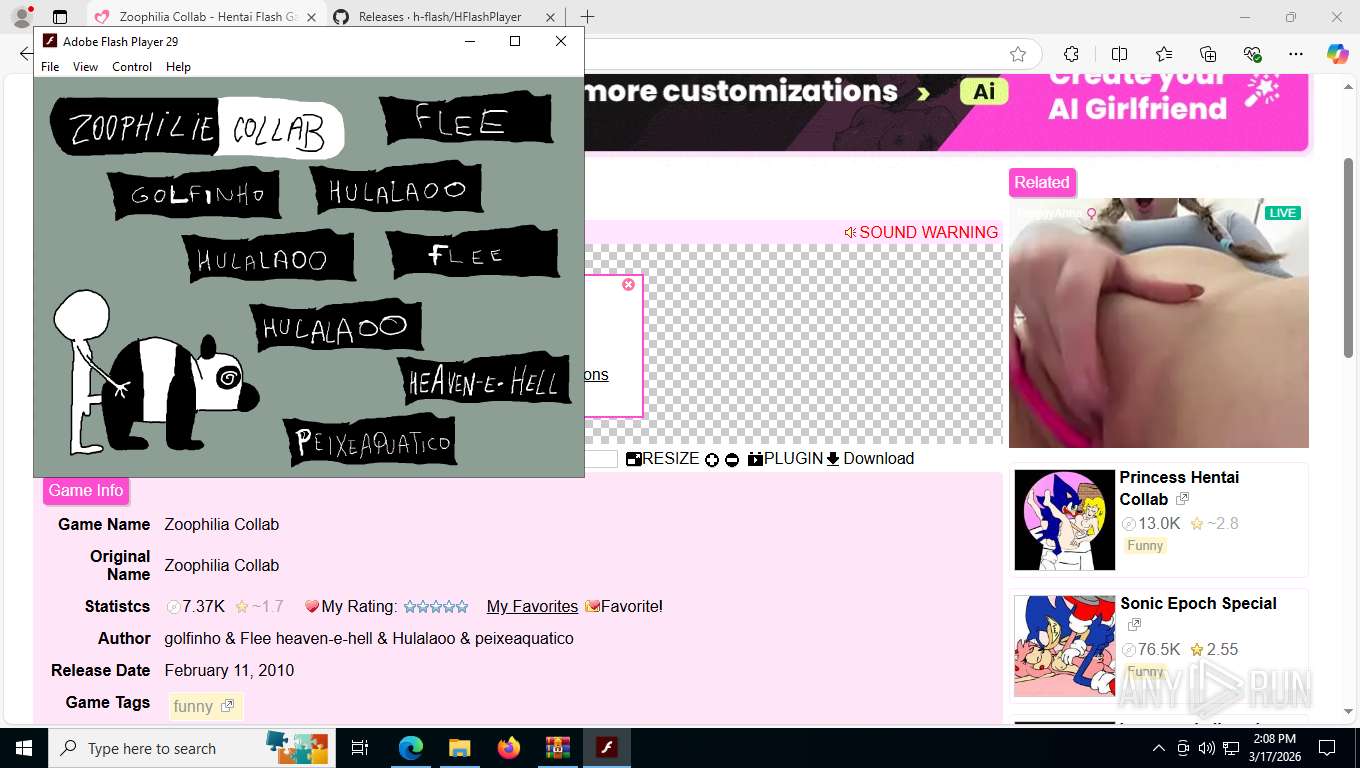Select the Flash Player taskbar icon
The width and height of the screenshot is (1360, 768).
tap(606, 748)
